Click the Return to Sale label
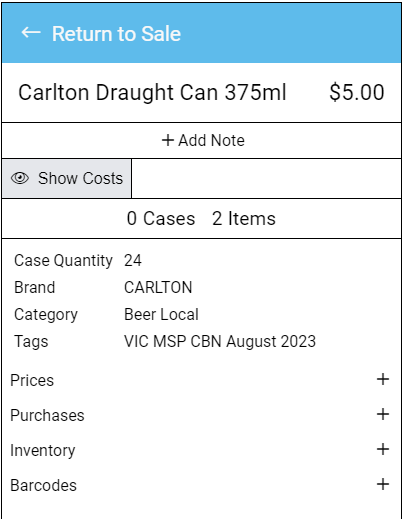Image resolution: width=404 pixels, height=519 pixels. 116,34
